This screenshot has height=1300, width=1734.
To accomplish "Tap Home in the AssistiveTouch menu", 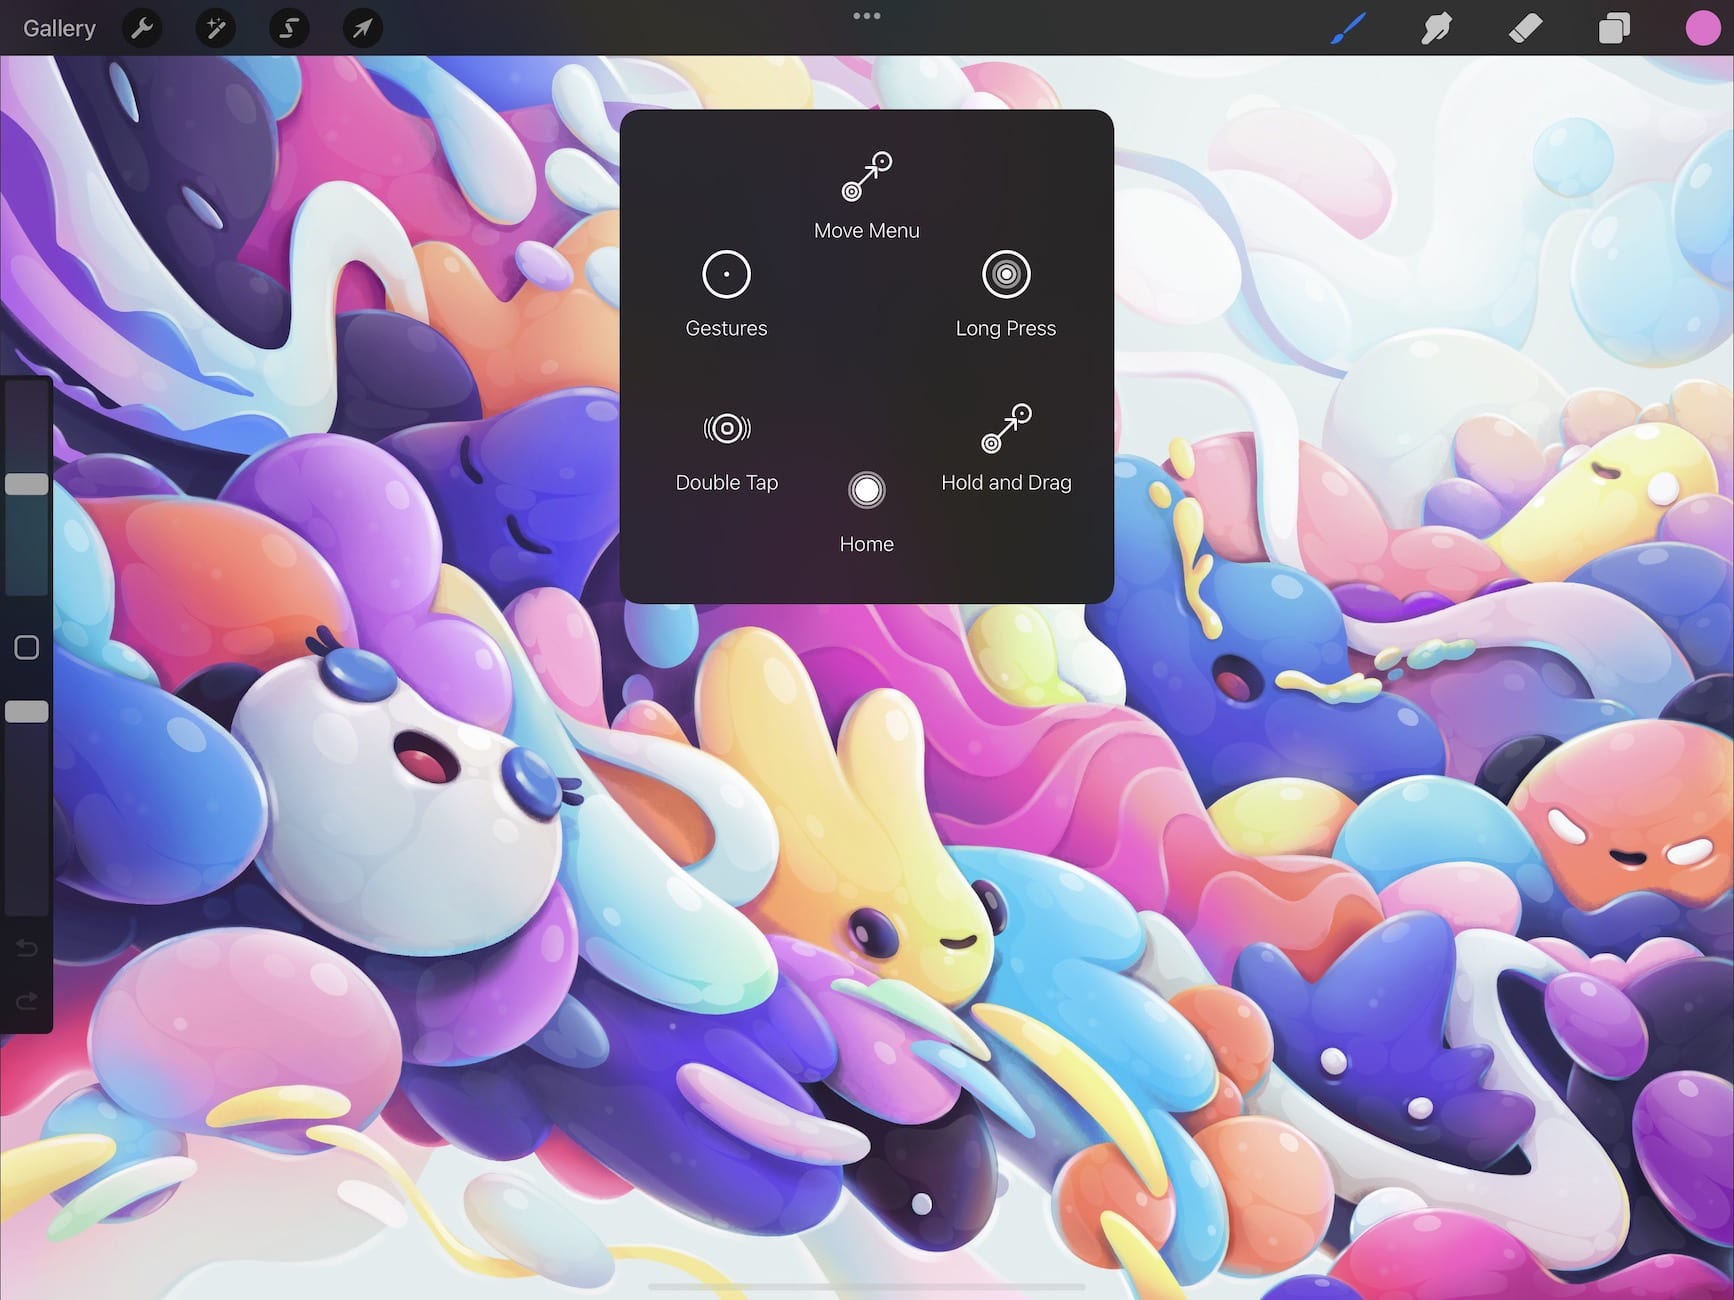I will [x=867, y=514].
